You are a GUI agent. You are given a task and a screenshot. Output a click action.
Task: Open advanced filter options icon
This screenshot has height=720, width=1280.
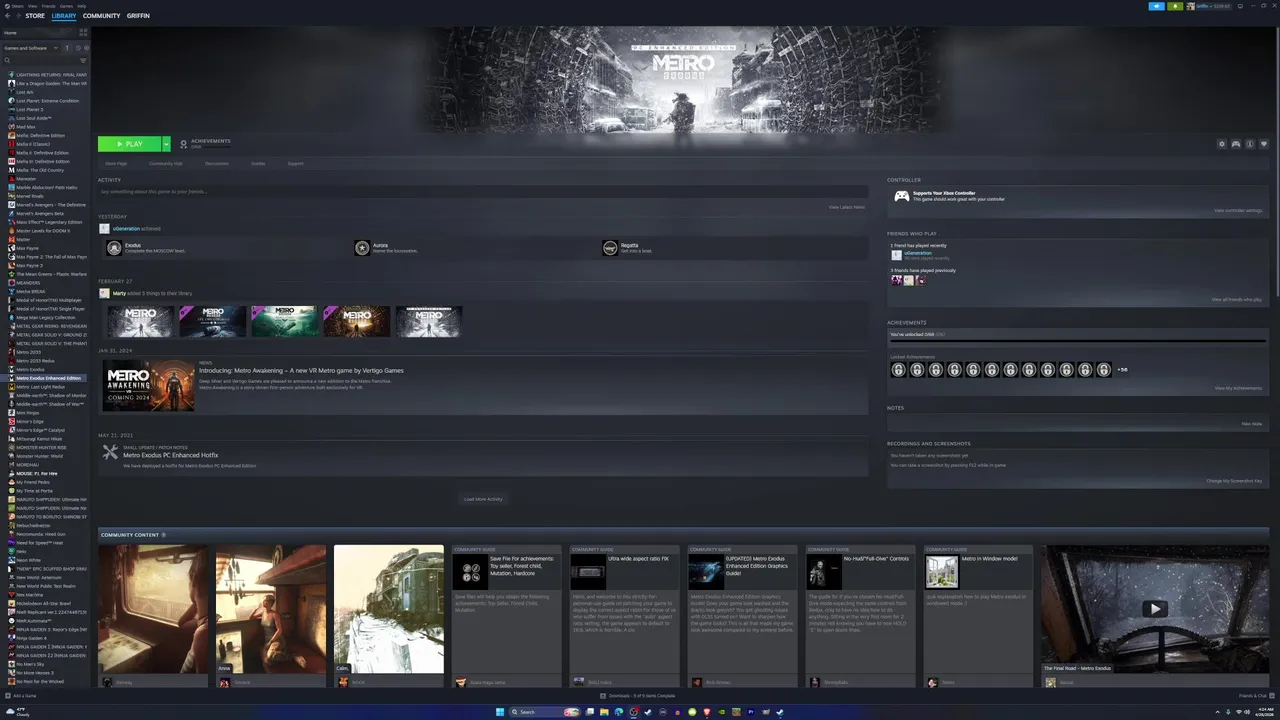[83, 60]
